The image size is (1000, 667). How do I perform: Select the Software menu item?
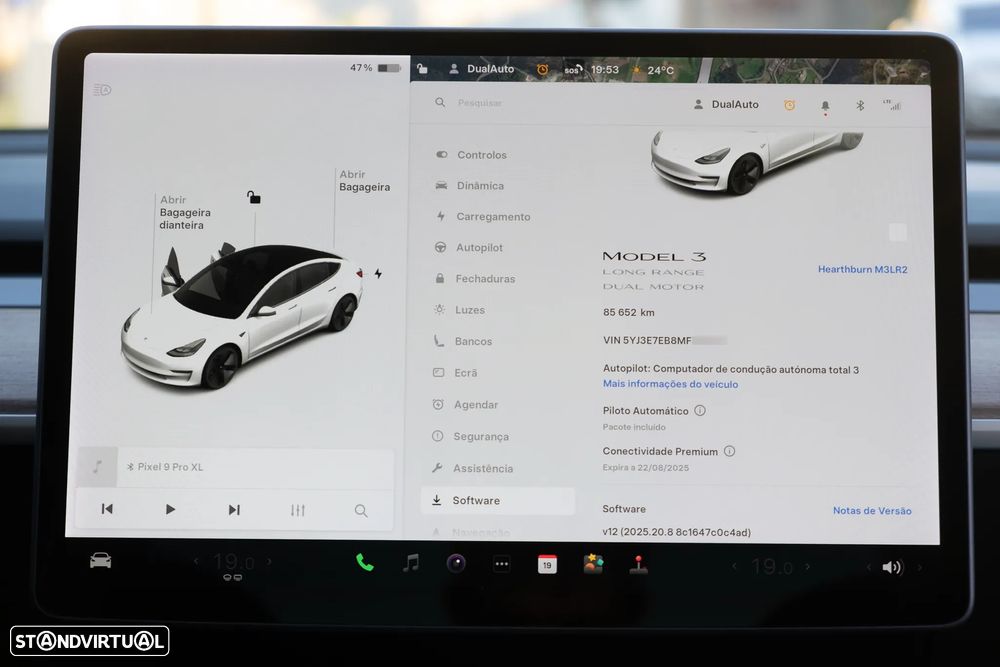(497, 501)
